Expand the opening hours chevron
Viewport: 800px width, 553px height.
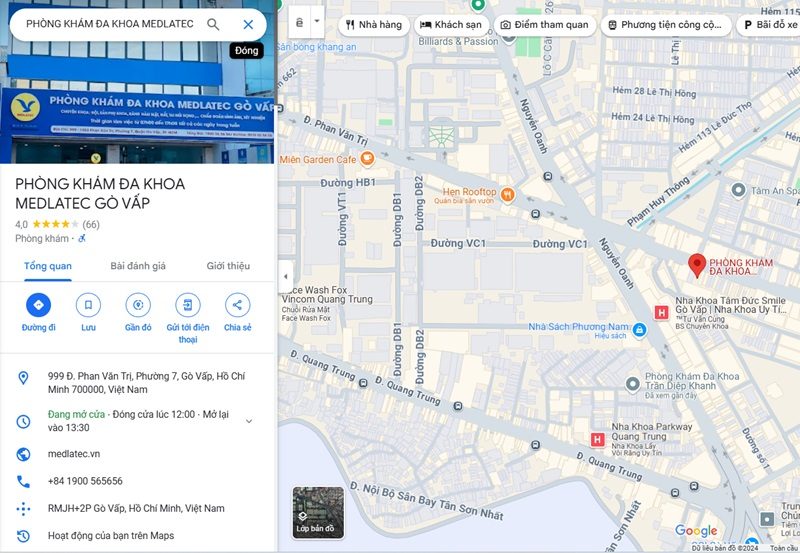tap(249, 421)
